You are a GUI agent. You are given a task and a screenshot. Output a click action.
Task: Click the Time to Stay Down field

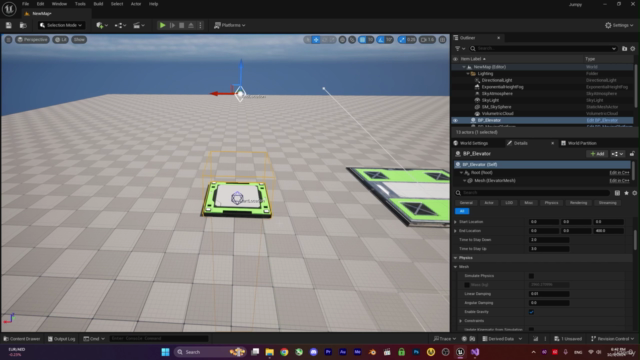tap(549, 240)
